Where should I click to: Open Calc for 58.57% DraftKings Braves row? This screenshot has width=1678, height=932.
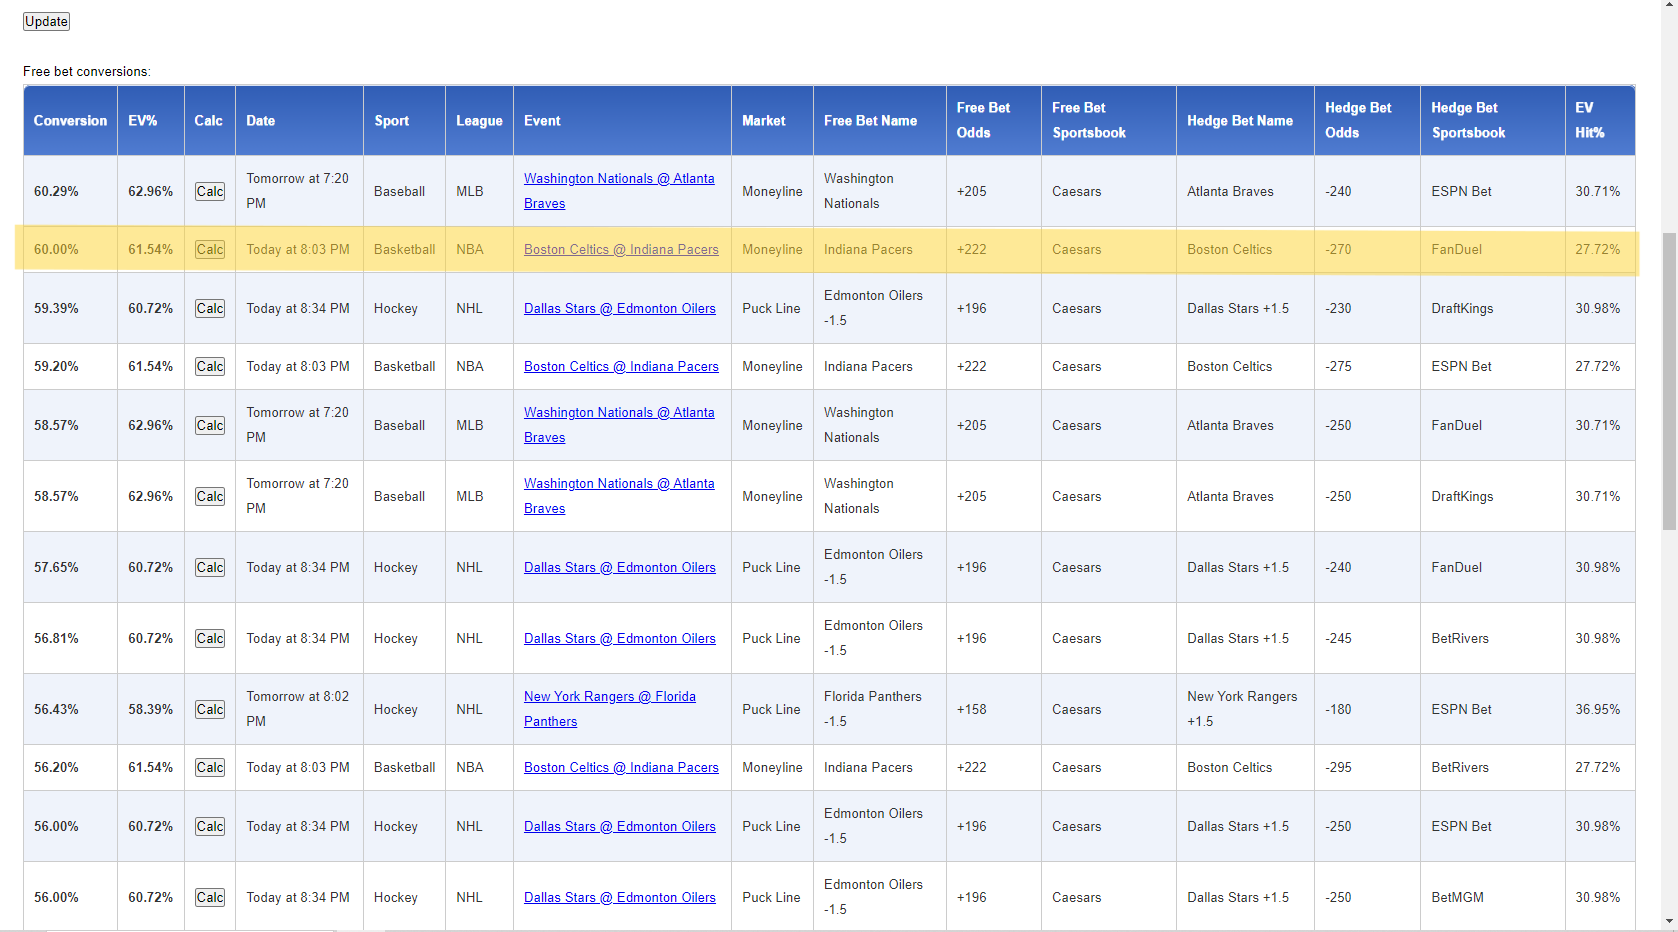point(210,496)
